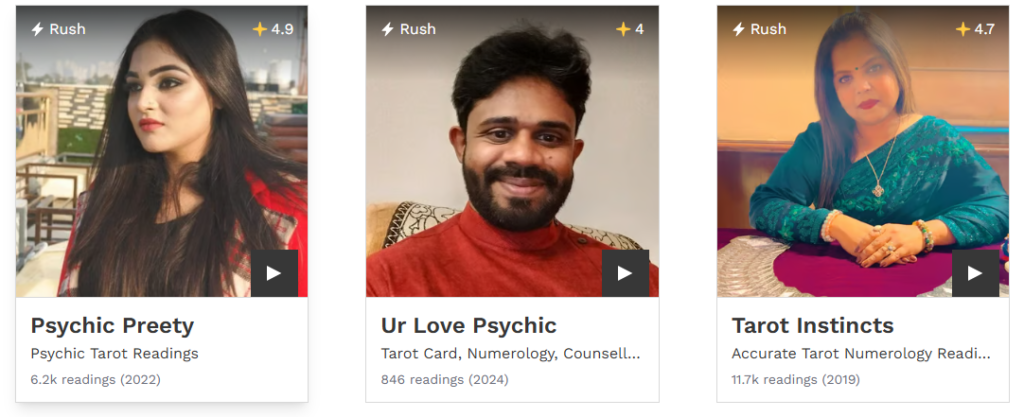This screenshot has width=1024, height=417.
Task: Click the 6.2k readings (2022) text
Action: point(95,379)
